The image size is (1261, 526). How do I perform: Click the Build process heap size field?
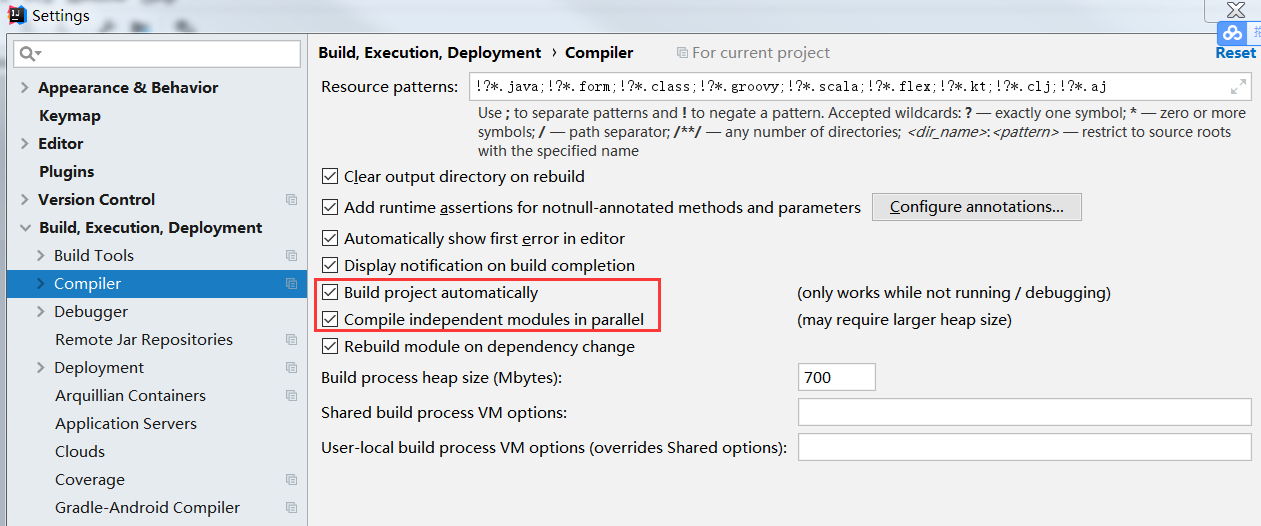click(x=837, y=377)
